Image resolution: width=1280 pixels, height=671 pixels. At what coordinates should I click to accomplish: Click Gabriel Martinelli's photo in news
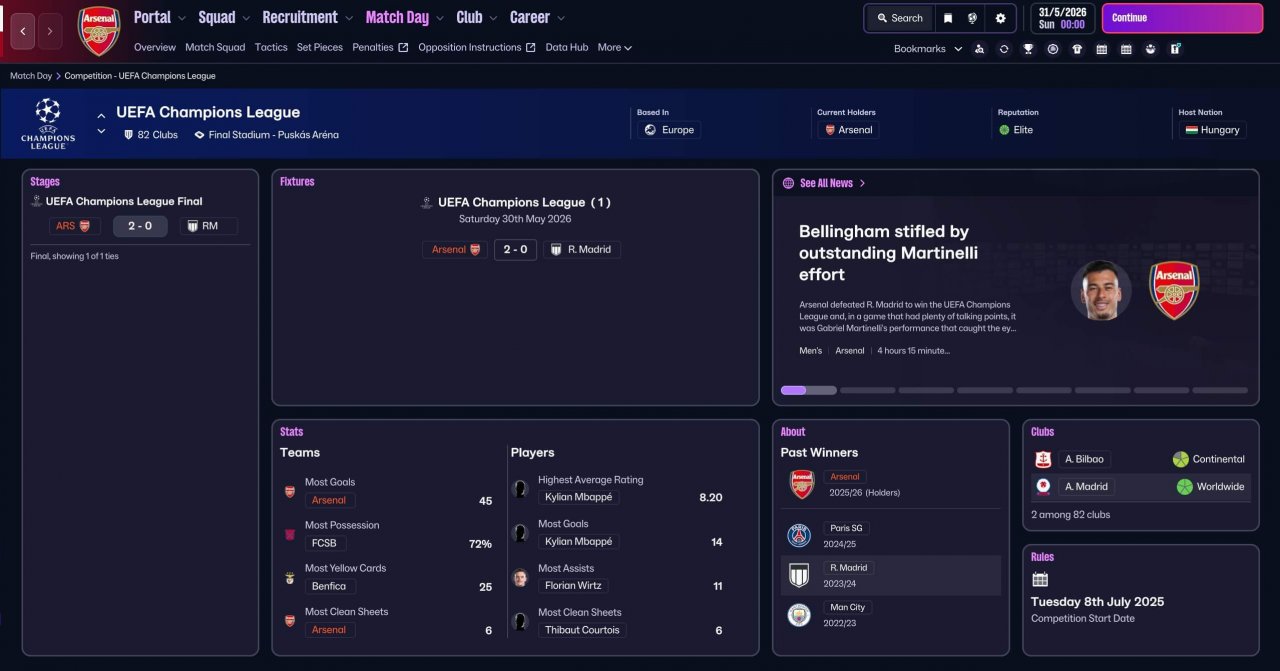1101,291
